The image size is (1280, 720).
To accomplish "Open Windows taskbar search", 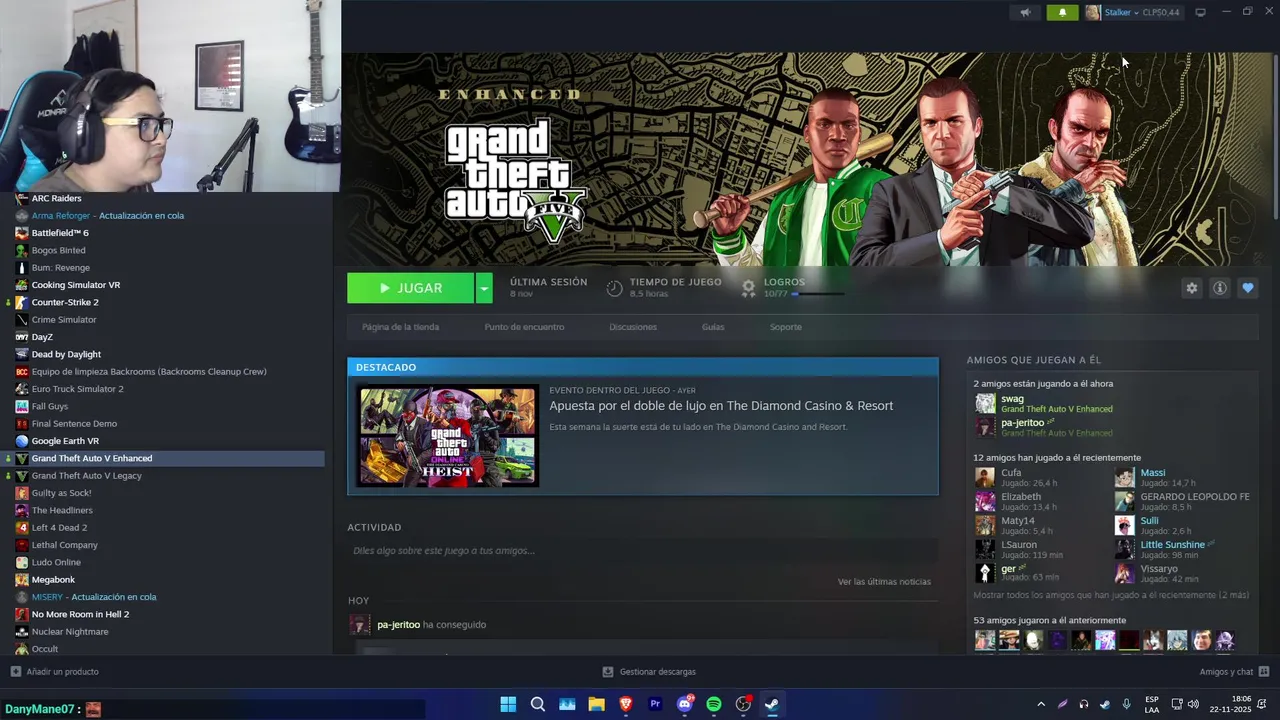I will tap(538, 704).
